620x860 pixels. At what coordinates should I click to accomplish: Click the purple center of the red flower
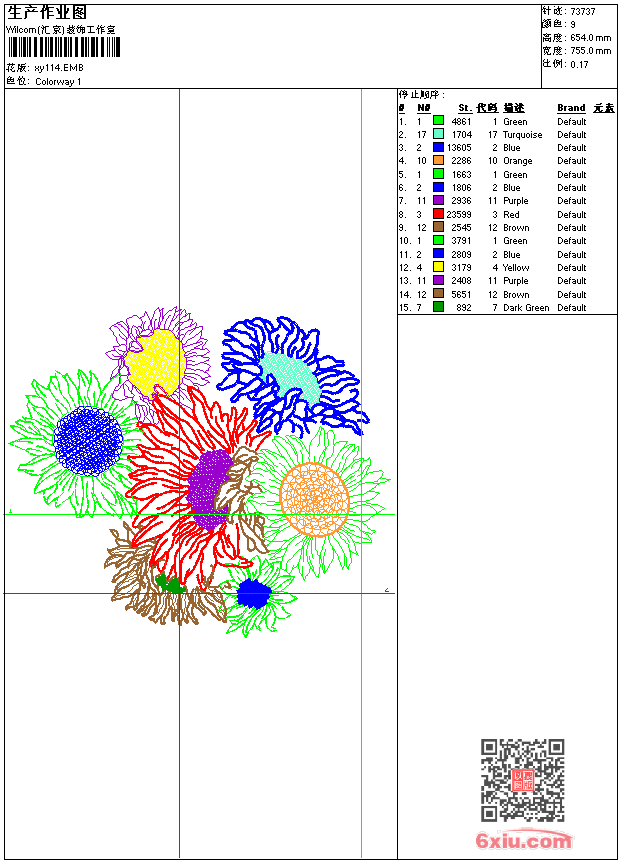210,488
